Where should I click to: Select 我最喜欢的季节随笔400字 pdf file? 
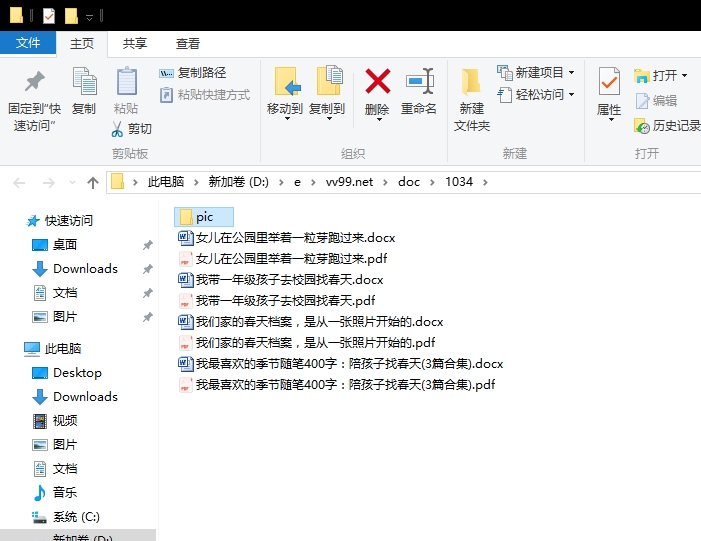337,385
